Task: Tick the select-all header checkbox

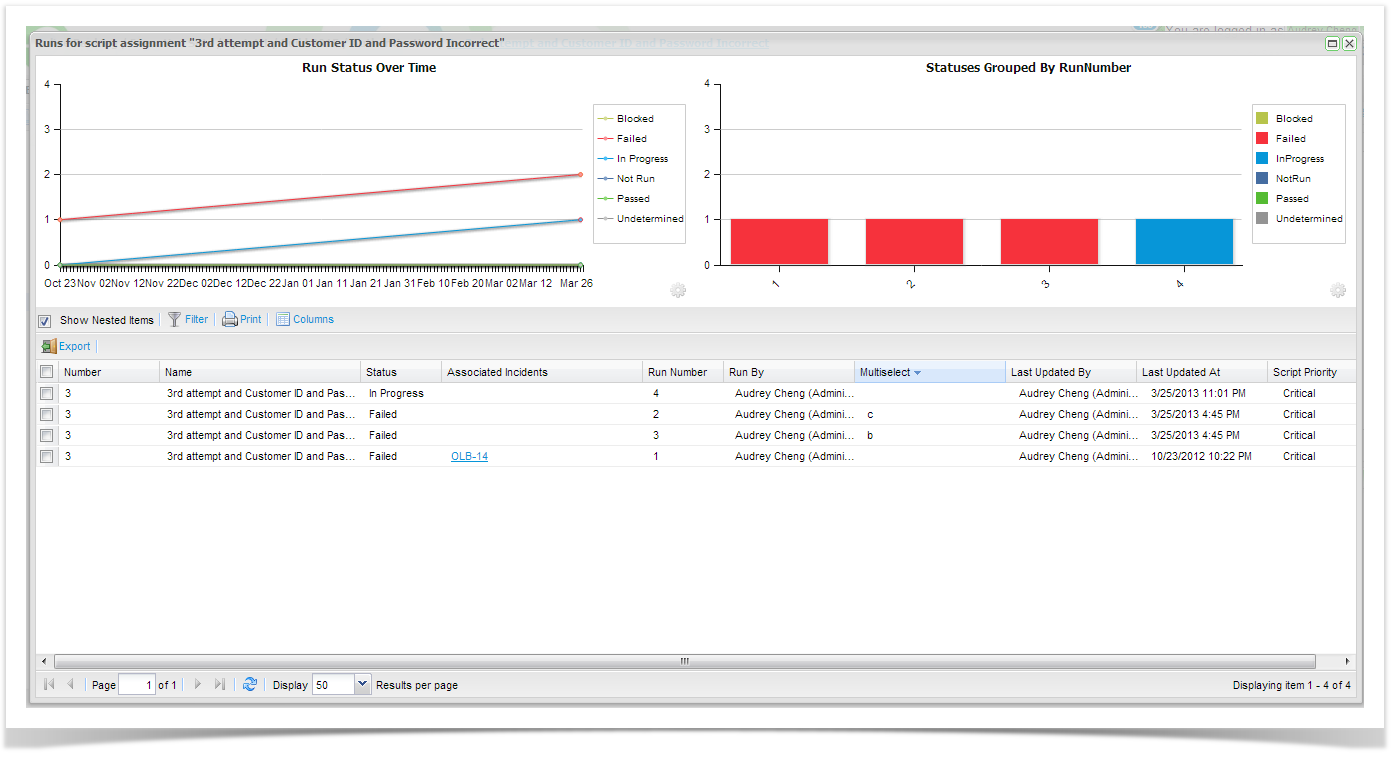Action: pos(46,372)
